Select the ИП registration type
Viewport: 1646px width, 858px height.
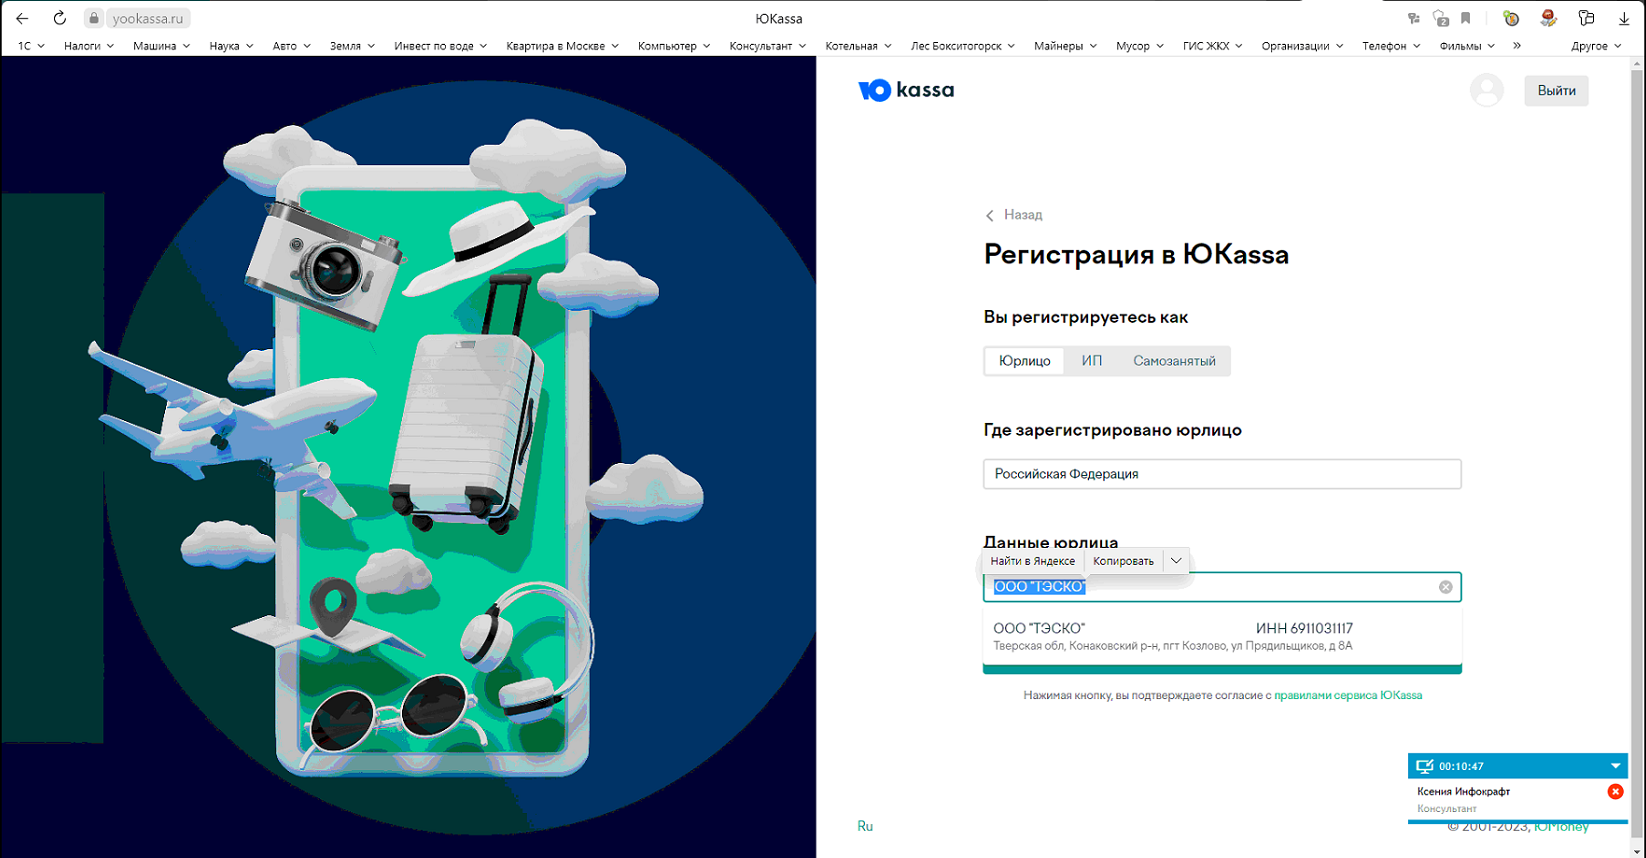point(1091,361)
